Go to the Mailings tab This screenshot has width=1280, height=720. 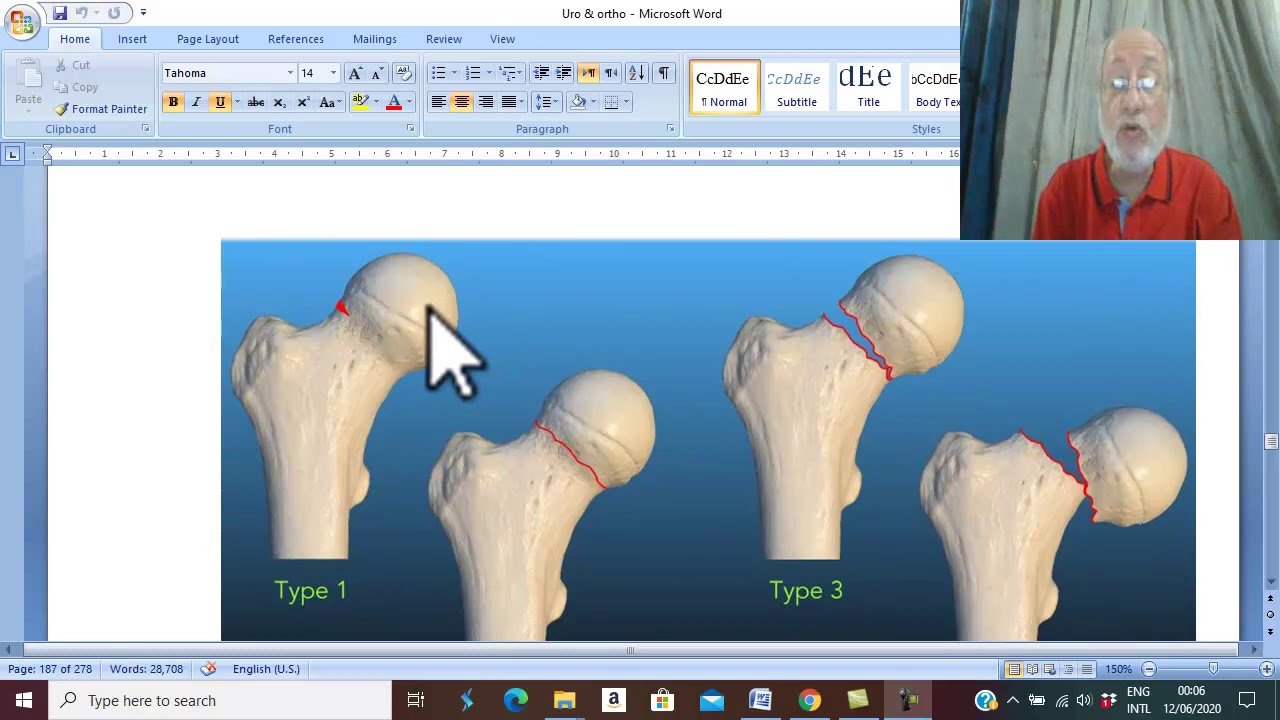375,39
